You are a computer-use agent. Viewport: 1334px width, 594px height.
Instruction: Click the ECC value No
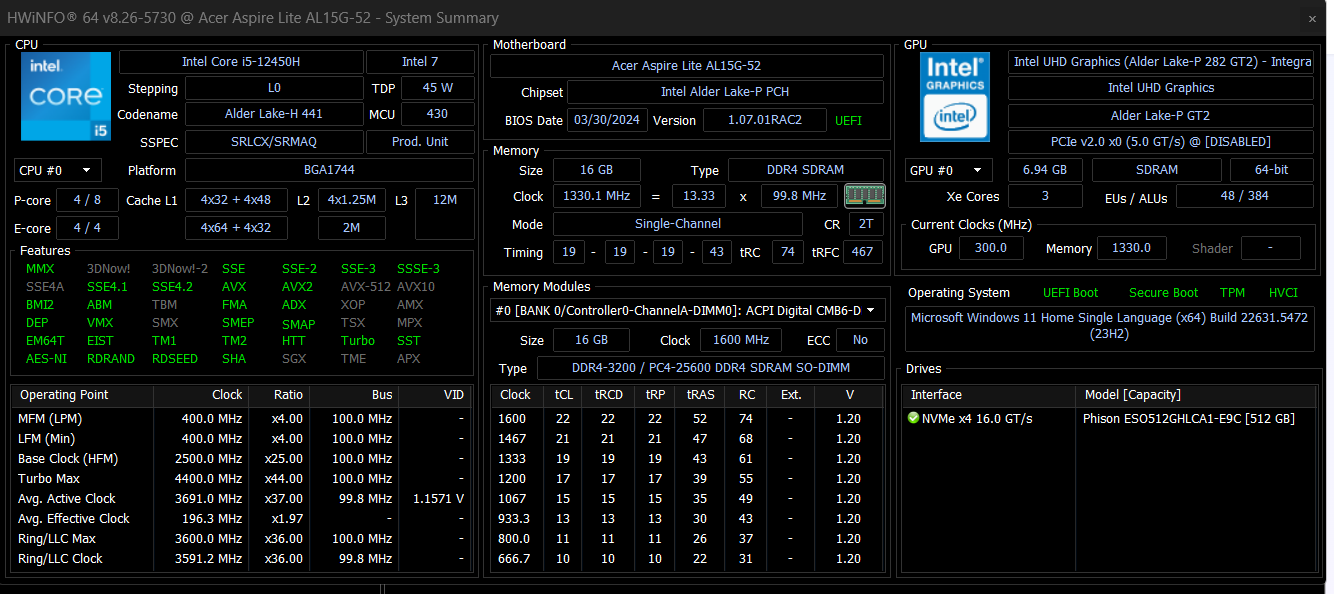[860, 340]
